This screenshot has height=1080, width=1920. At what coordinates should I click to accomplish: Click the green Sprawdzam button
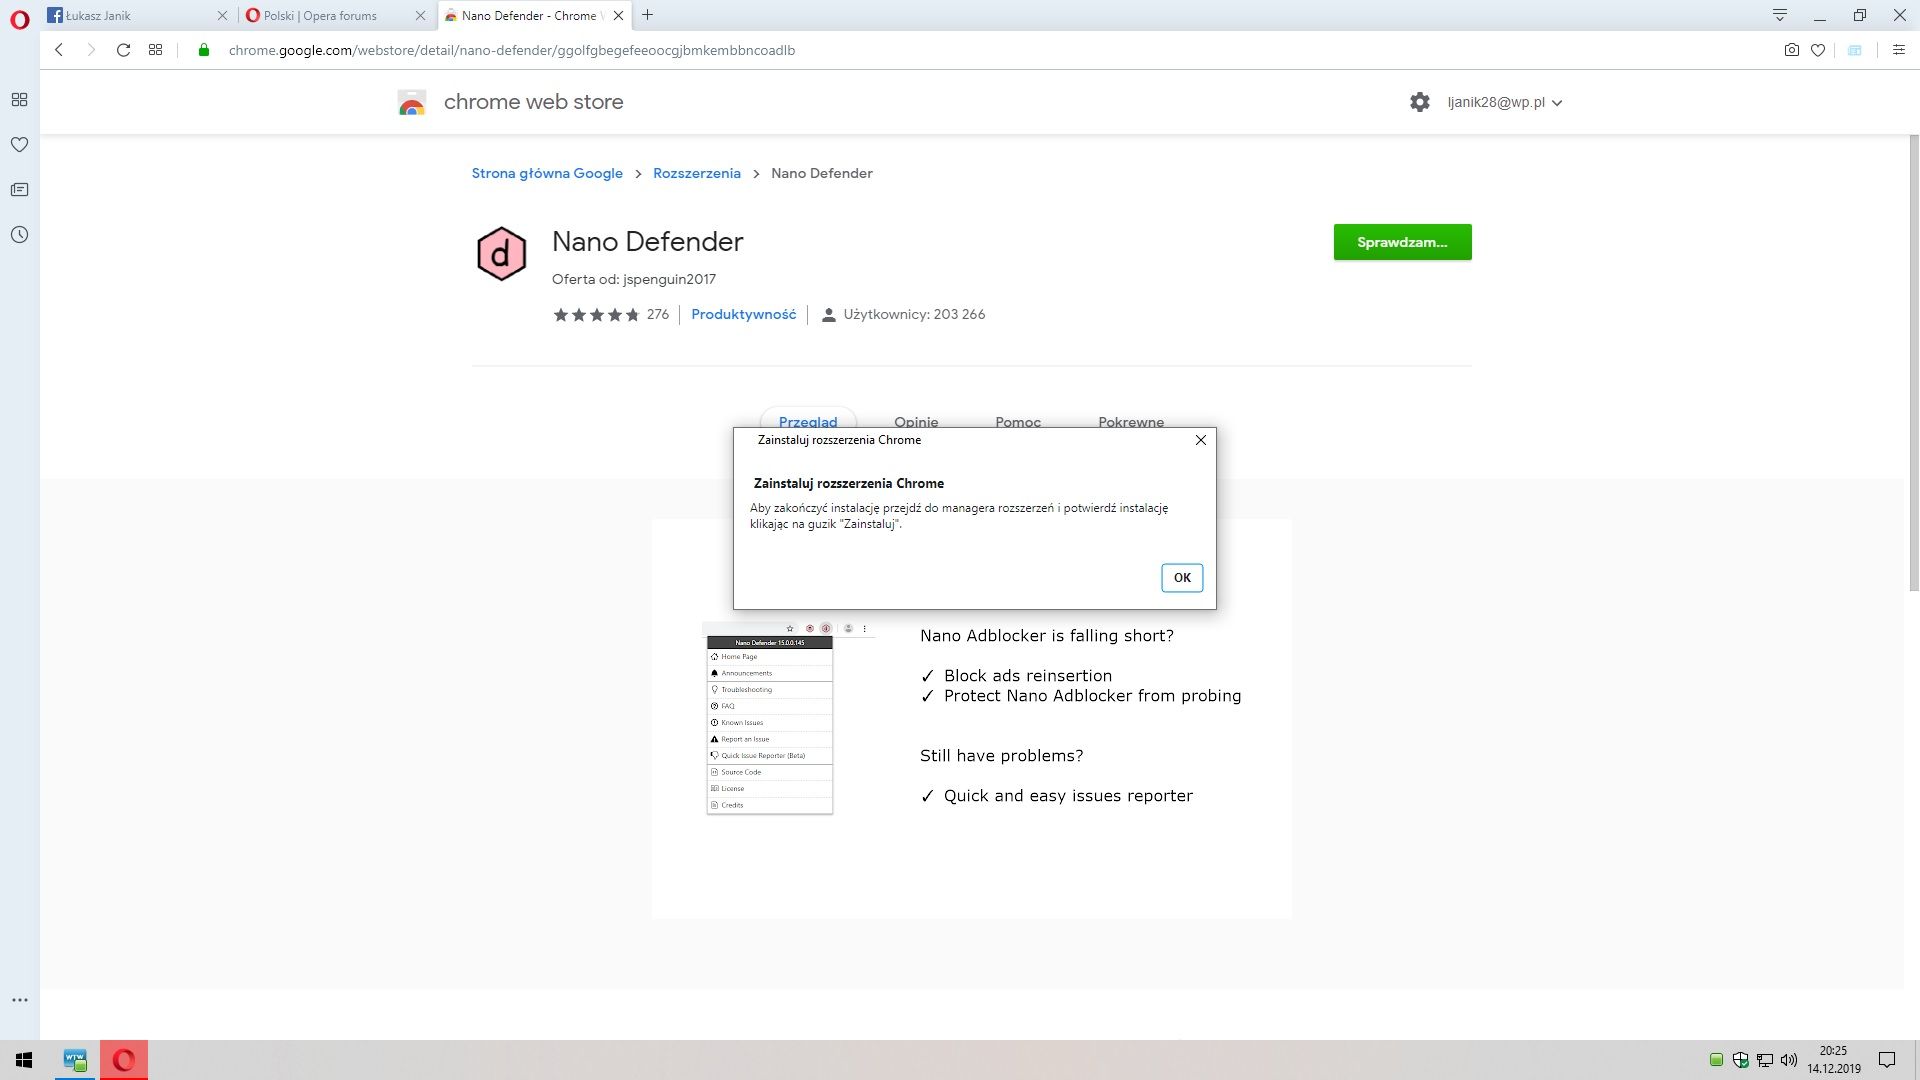click(1402, 242)
